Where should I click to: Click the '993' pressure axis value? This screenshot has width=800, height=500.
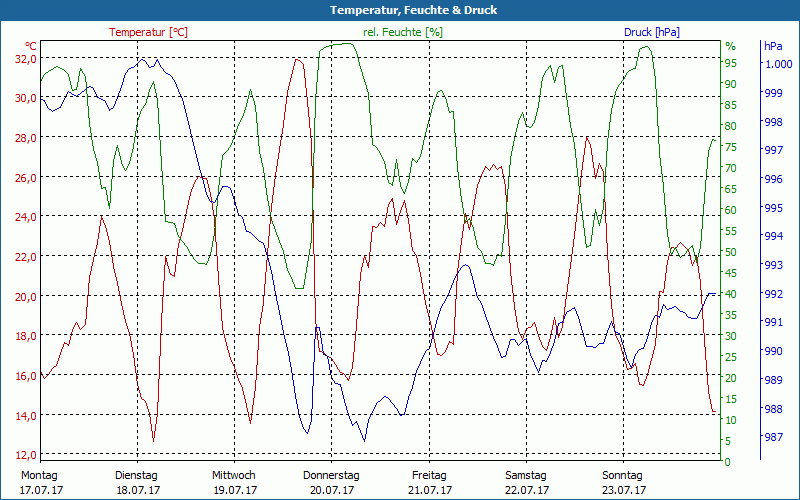[x=773, y=265]
